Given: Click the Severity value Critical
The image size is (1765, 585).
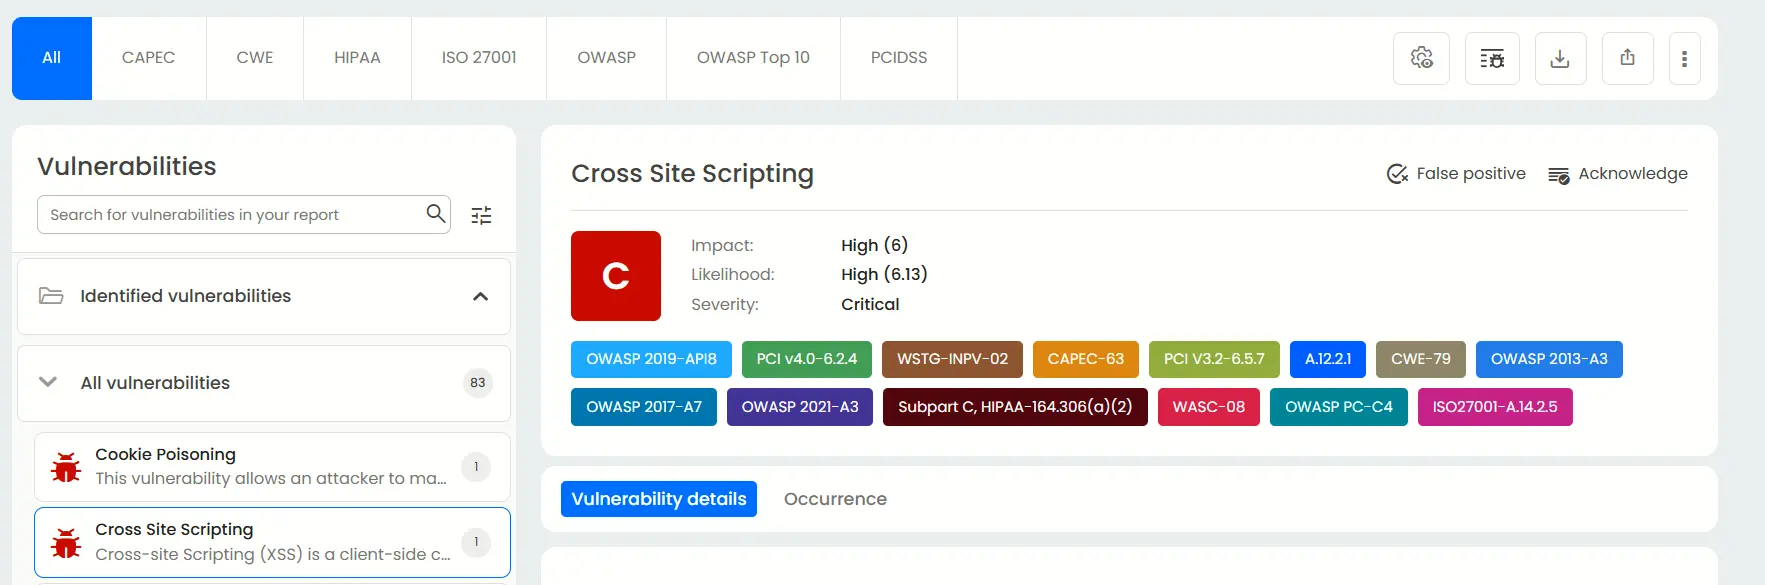Looking at the screenshot, I should point(870,304).
